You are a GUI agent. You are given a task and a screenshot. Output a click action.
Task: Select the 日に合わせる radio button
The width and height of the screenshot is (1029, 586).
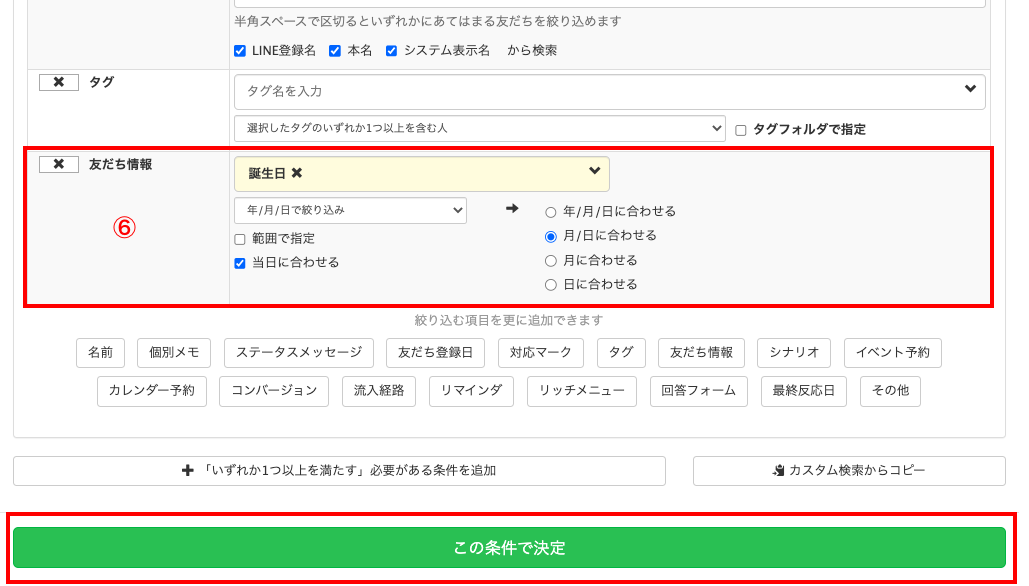click(x=553, y=284)
